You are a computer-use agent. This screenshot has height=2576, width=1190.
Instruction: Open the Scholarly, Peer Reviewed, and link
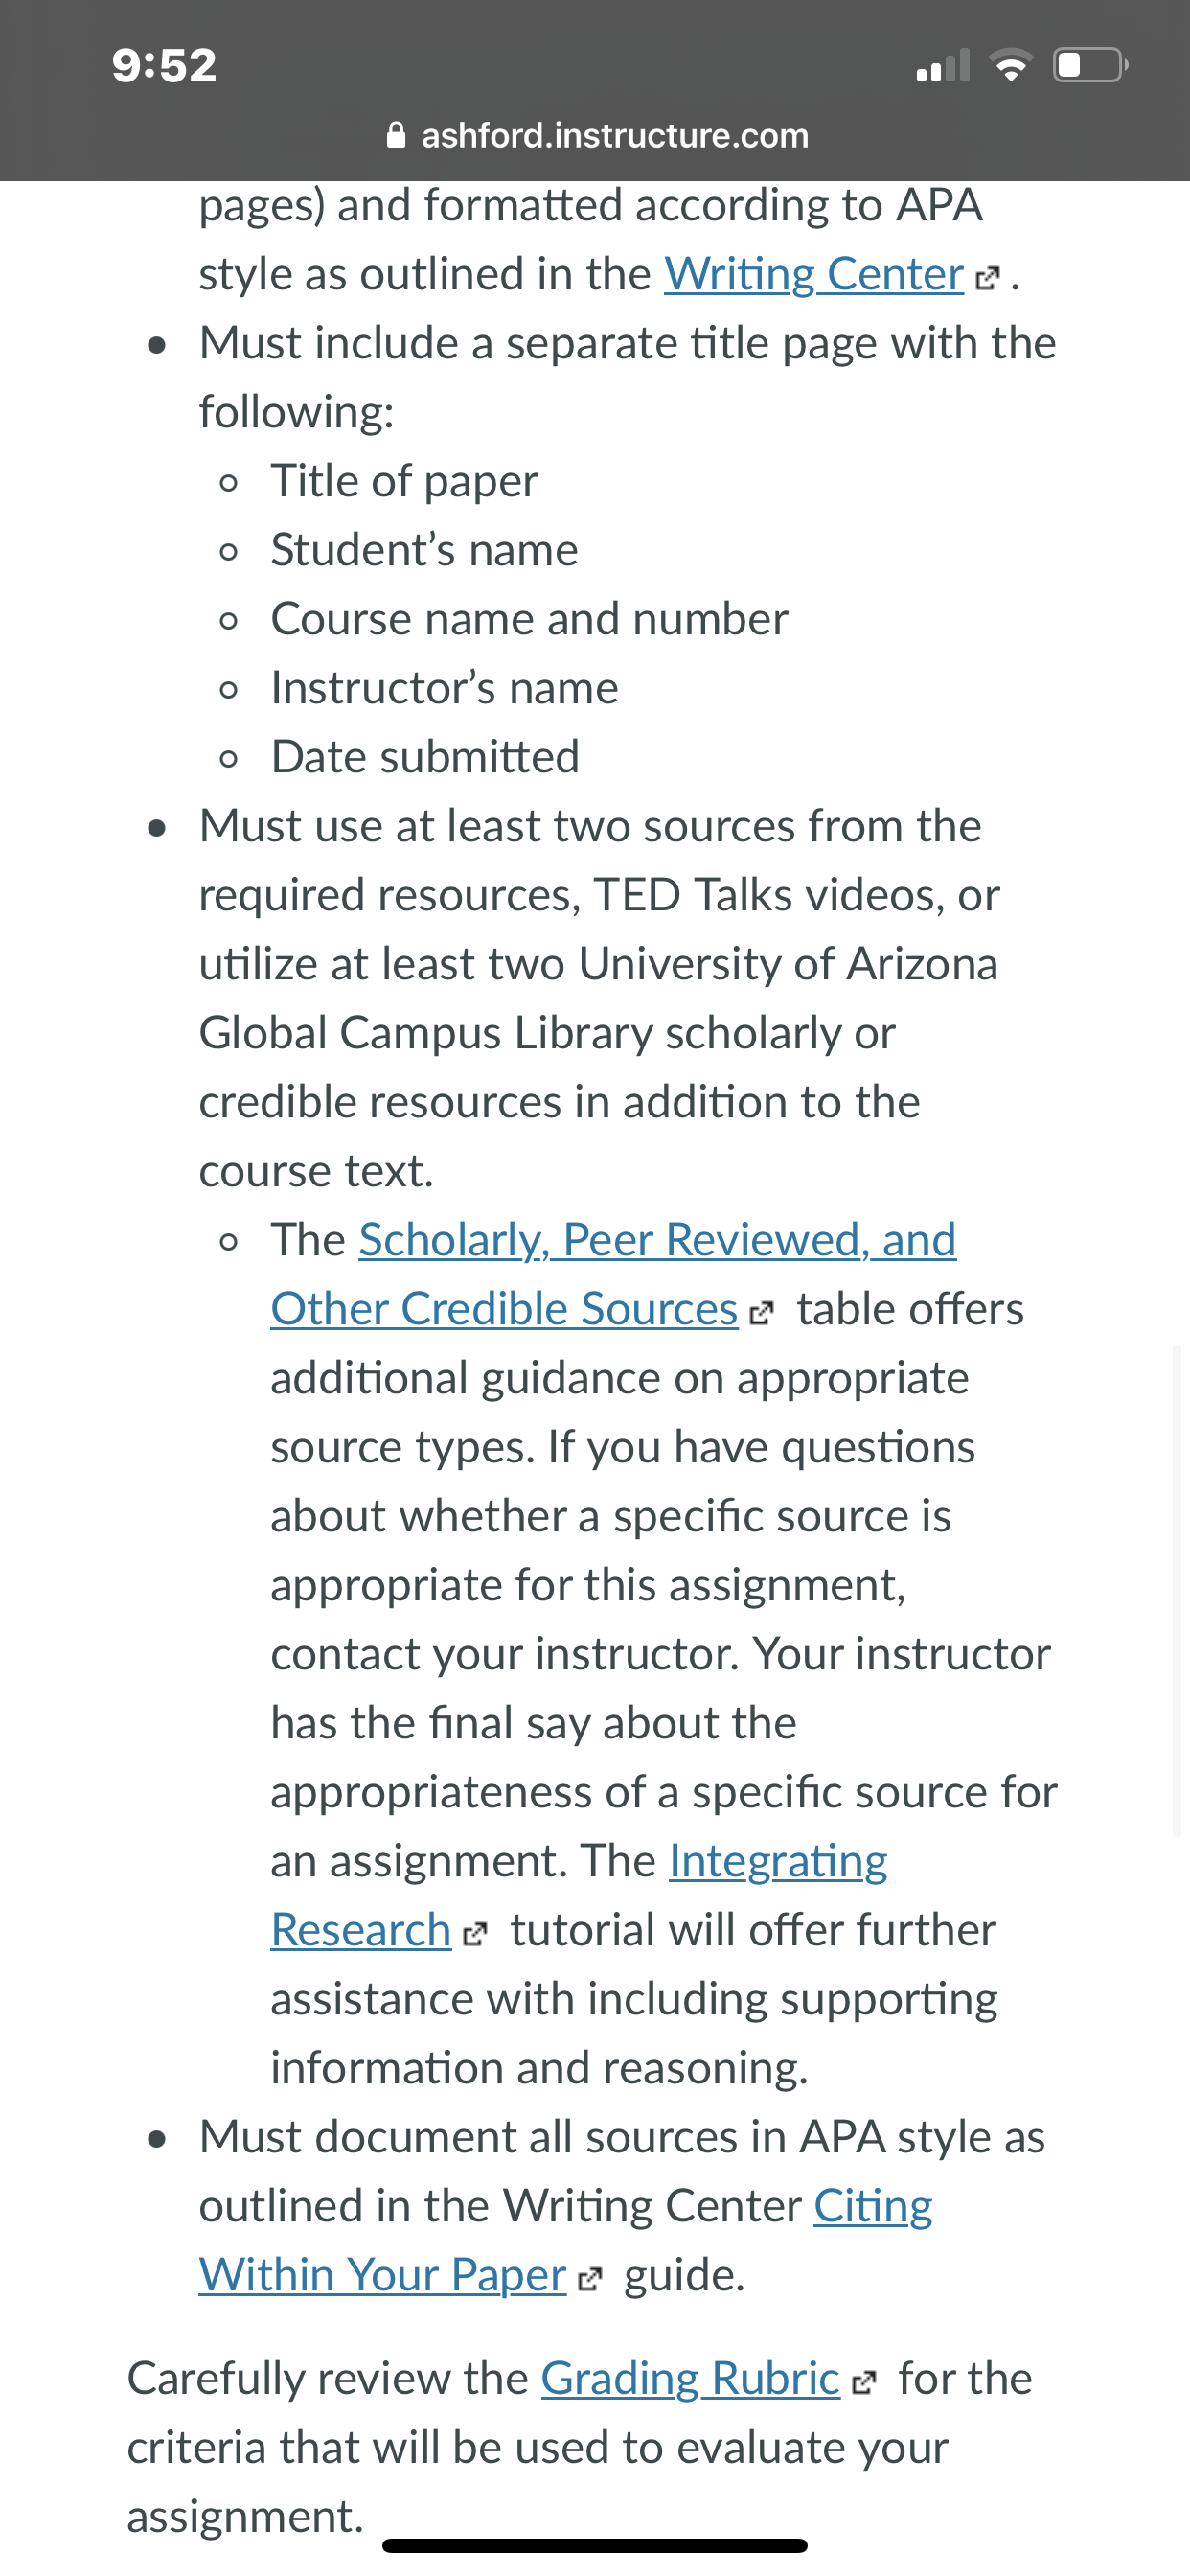(658, 1240)
